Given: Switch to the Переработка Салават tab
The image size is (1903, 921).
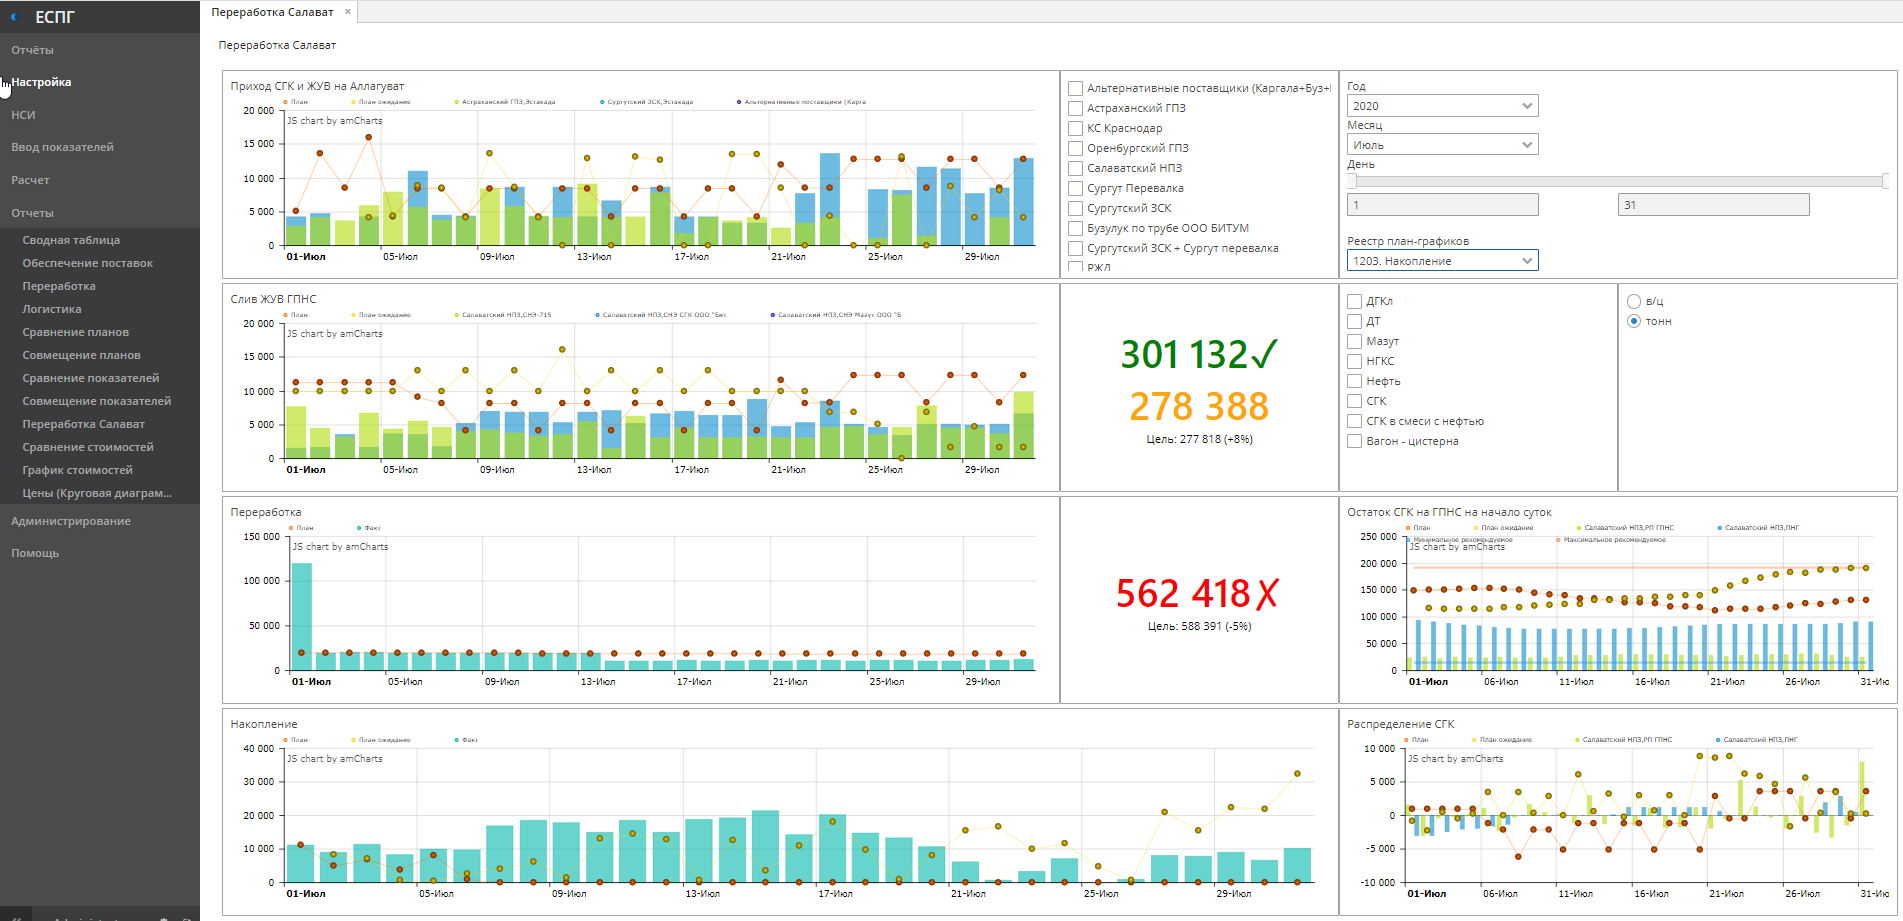Looking at the screenshot, I should click(x=272, y=12).
